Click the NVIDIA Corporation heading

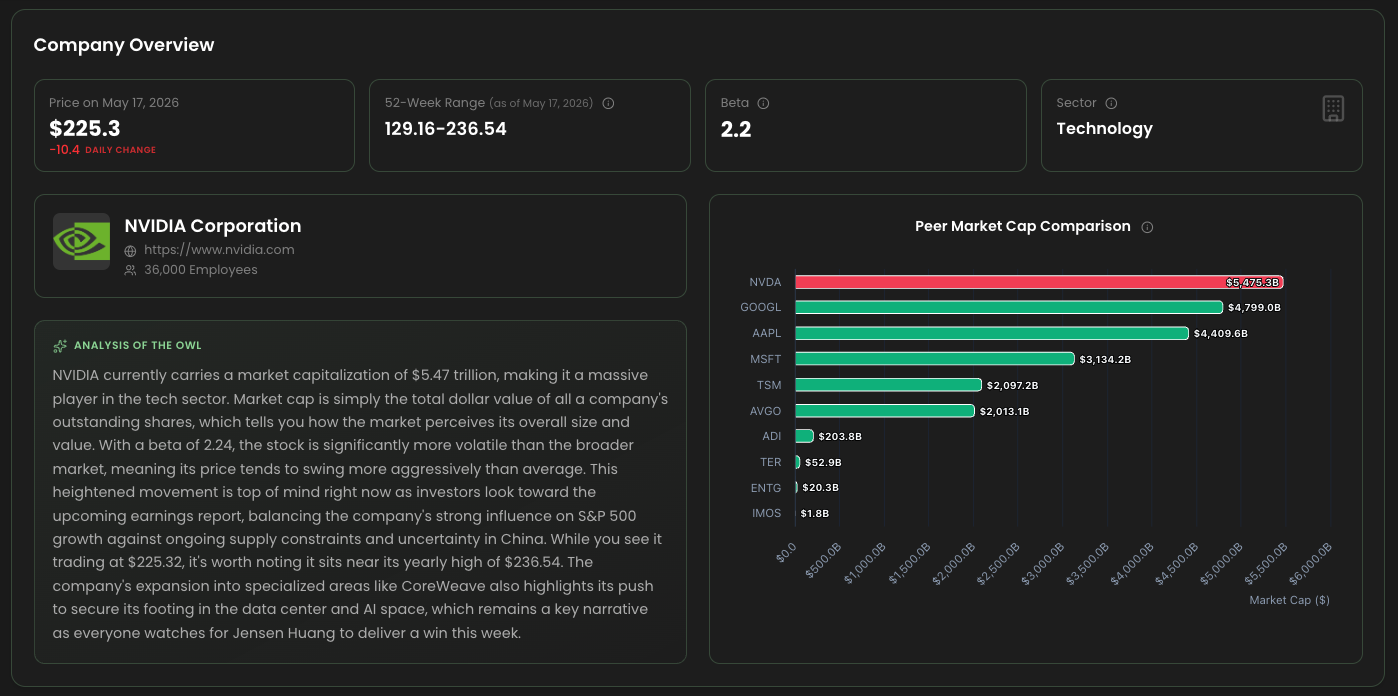[212, 226]
